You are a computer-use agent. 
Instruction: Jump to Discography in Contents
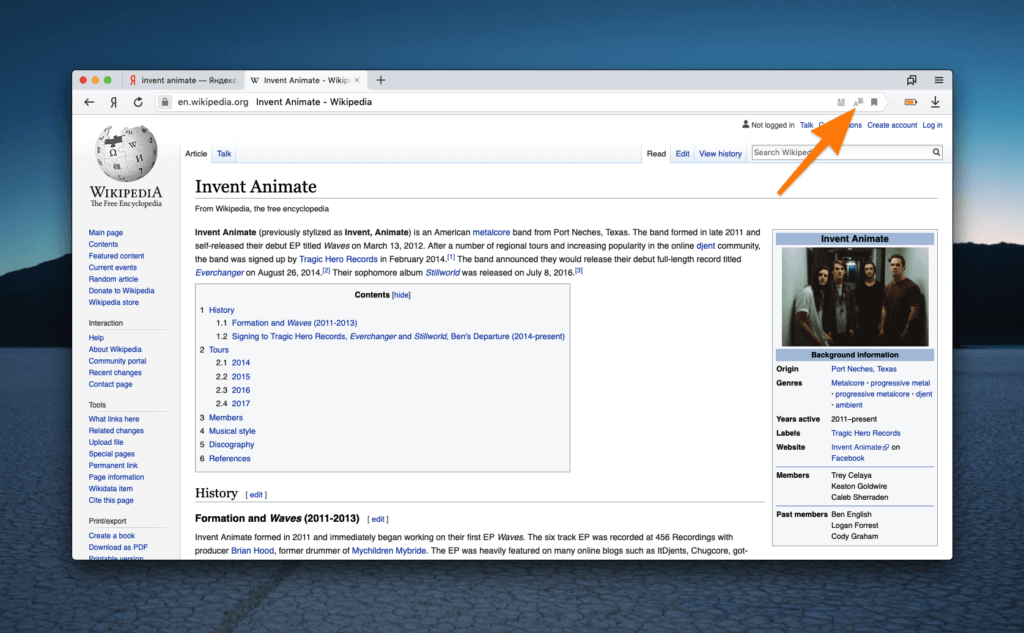coord(231,445)
